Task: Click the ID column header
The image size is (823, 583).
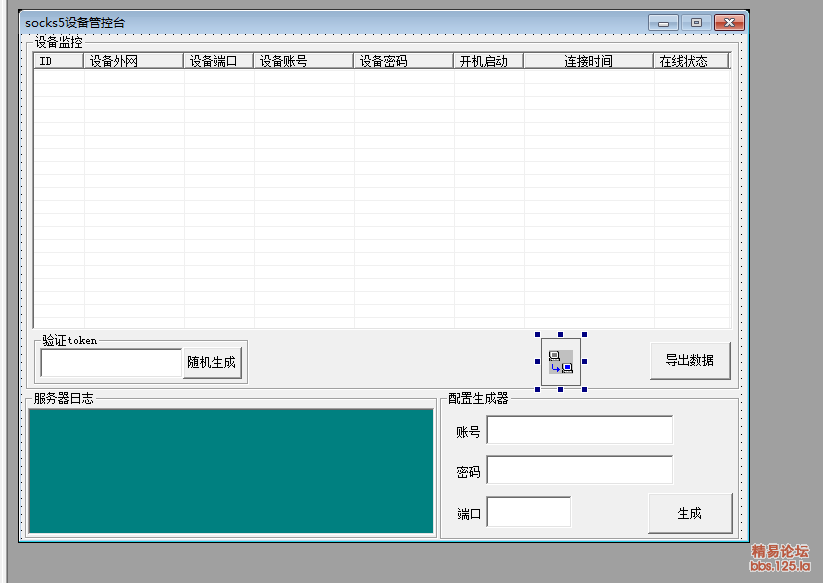Action: click(x=58, y=61)
